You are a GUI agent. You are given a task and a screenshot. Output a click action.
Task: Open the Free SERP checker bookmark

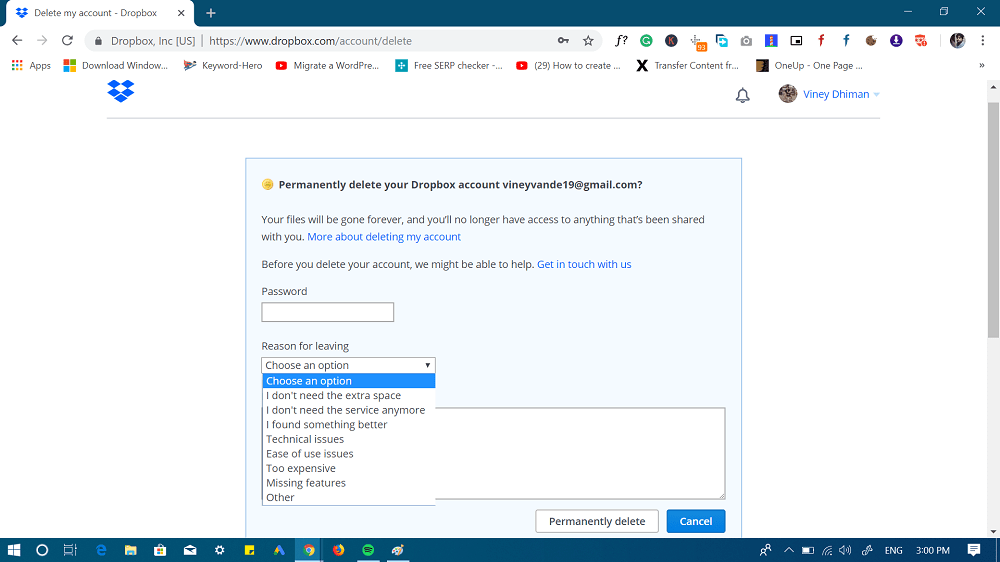[x=449, y=65]
